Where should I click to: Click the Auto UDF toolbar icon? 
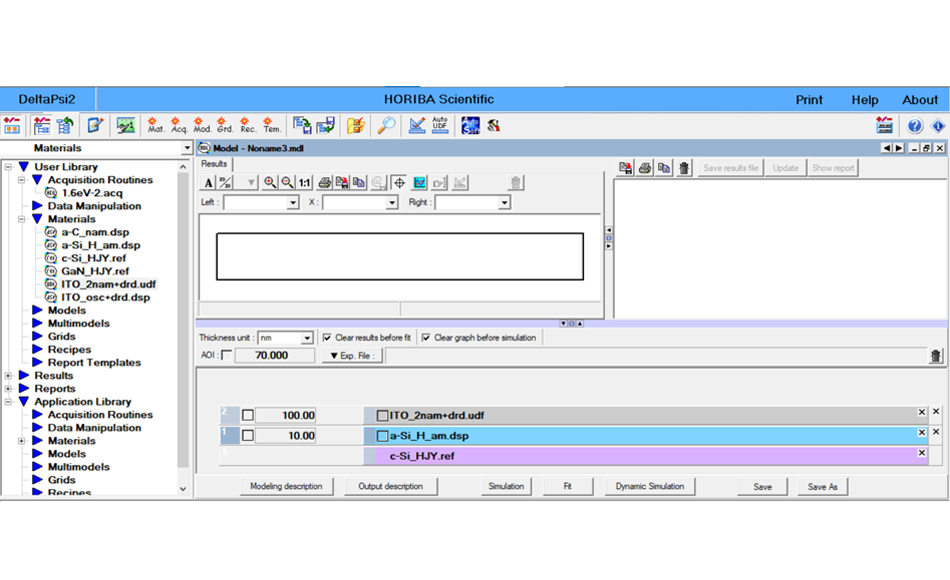(x=440, y=125)
